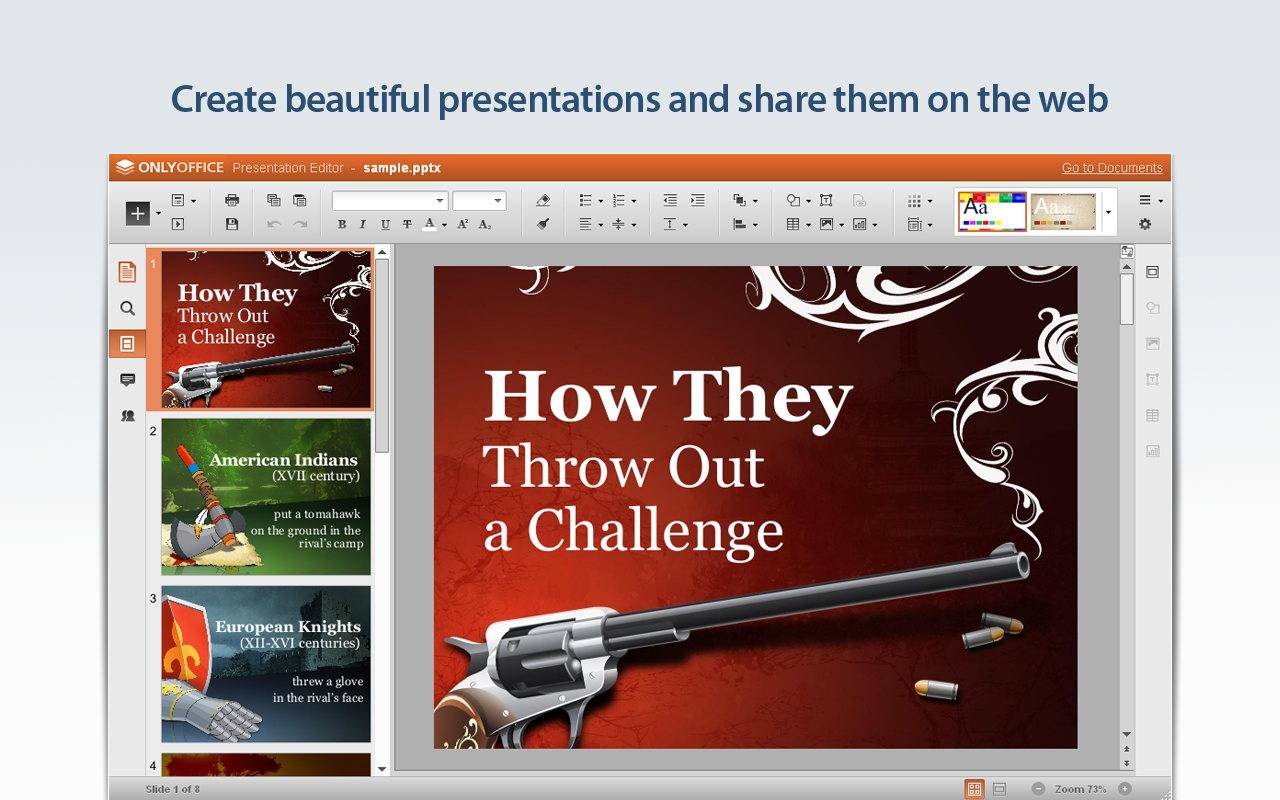This screenshot has width=1280, height=800.
Task: Follow the Go to Documents link
Action: point(1112,168)
